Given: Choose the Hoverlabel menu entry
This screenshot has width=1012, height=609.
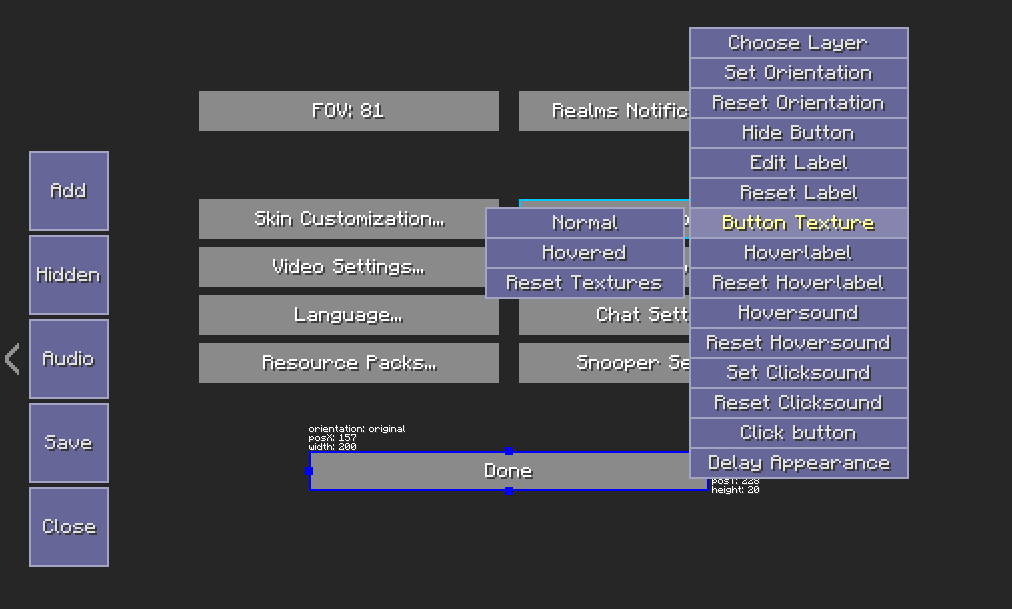Looking at the screenshot, I should tap(799, 253).
